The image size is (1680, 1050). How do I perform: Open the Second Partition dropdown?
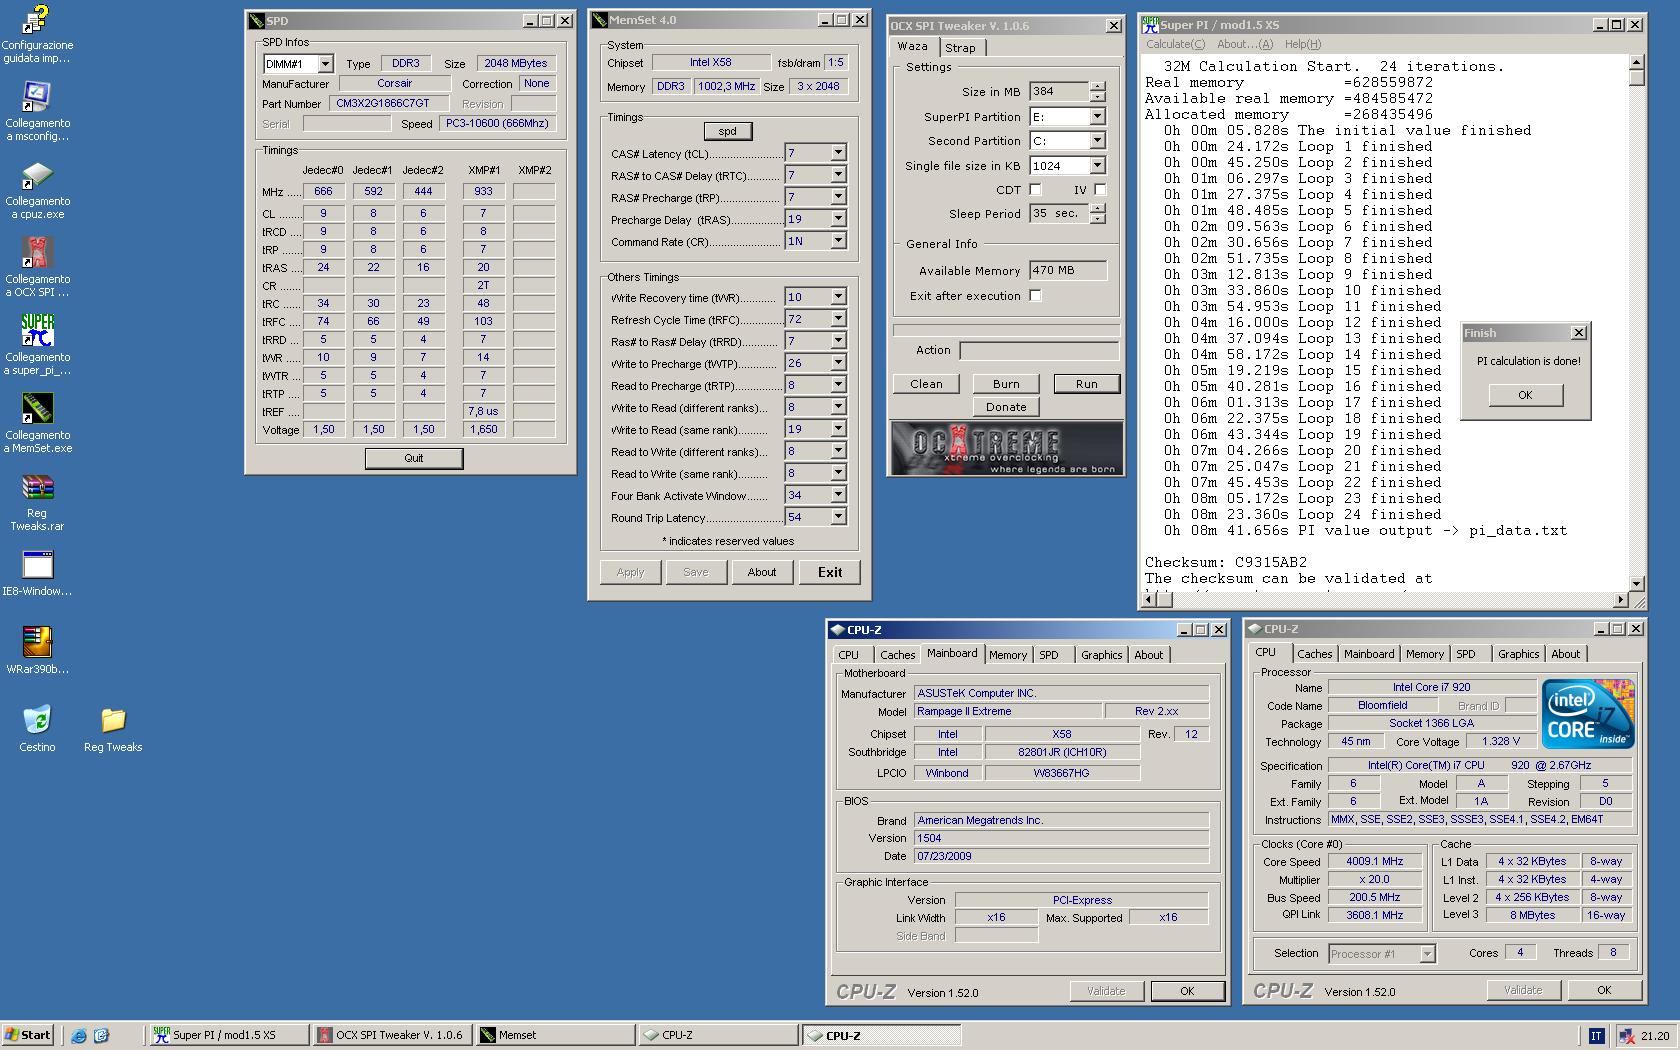[x=1097, y=141]
